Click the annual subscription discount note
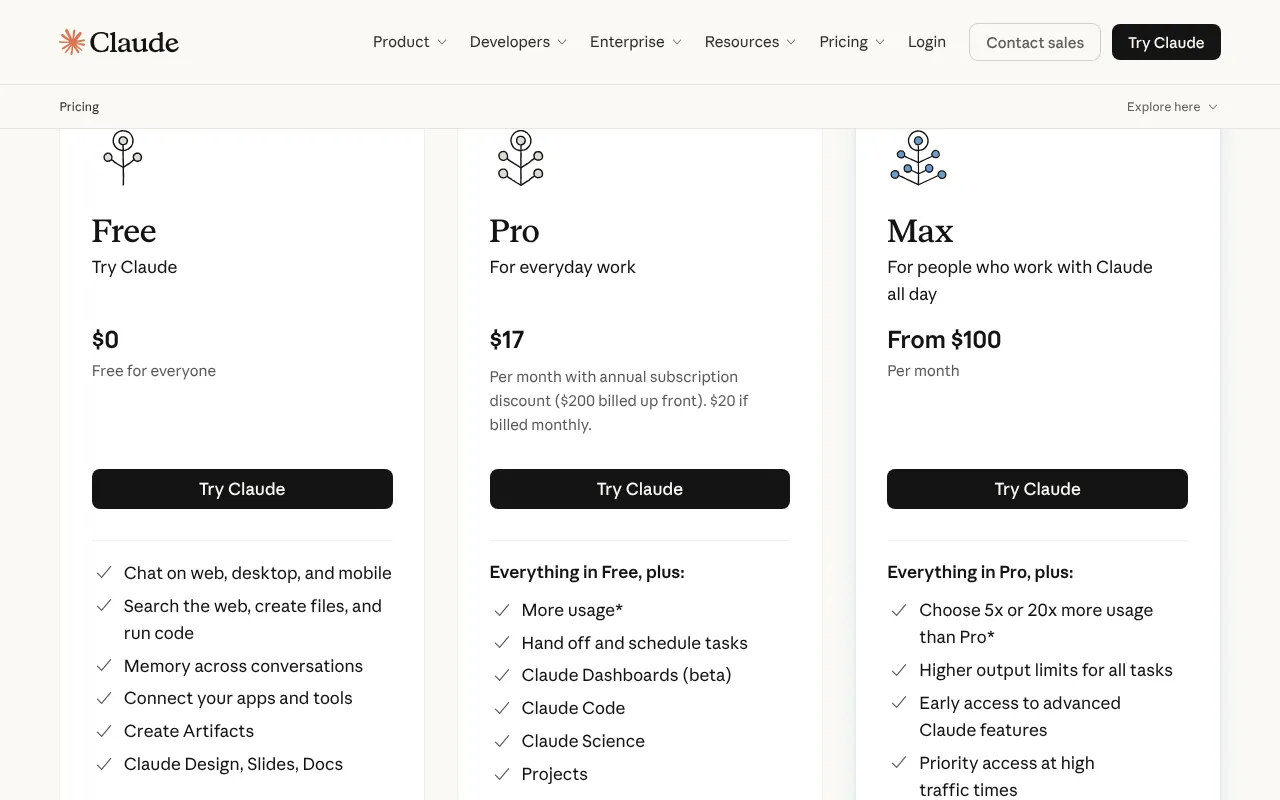The height and width of the screenshot is (800, 1280). tap(619, 401)
